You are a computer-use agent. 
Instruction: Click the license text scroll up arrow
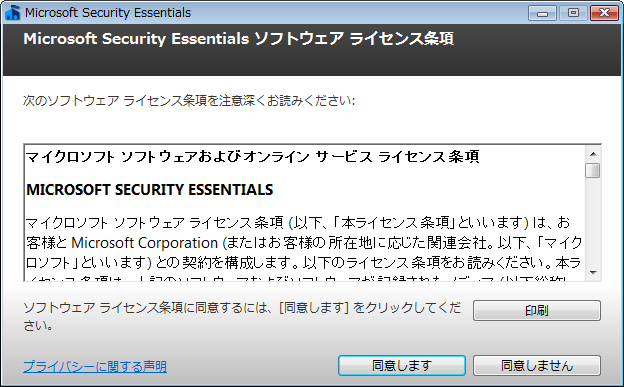pos(593,154)
